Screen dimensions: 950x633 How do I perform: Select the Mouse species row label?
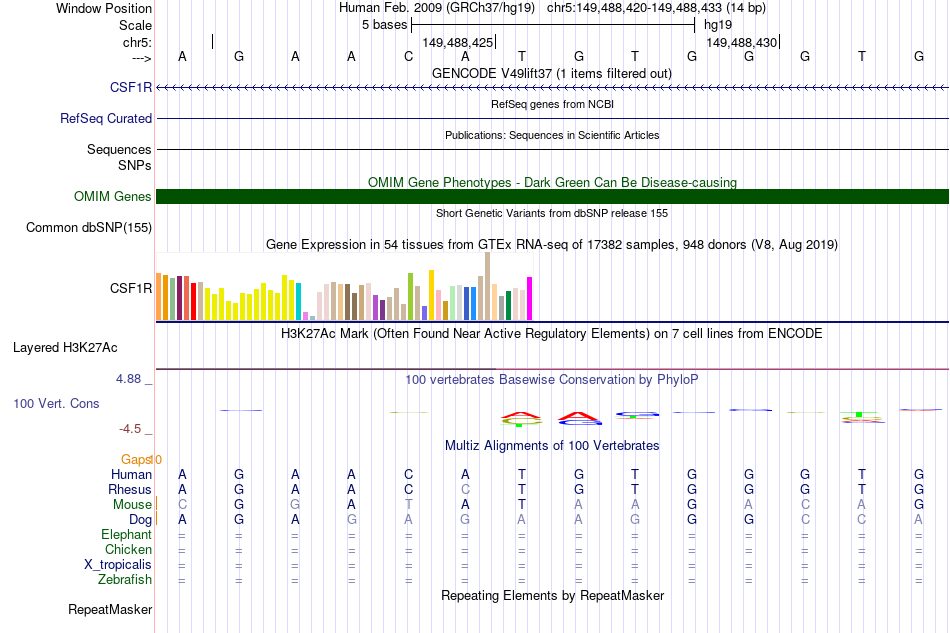(132, 505)
